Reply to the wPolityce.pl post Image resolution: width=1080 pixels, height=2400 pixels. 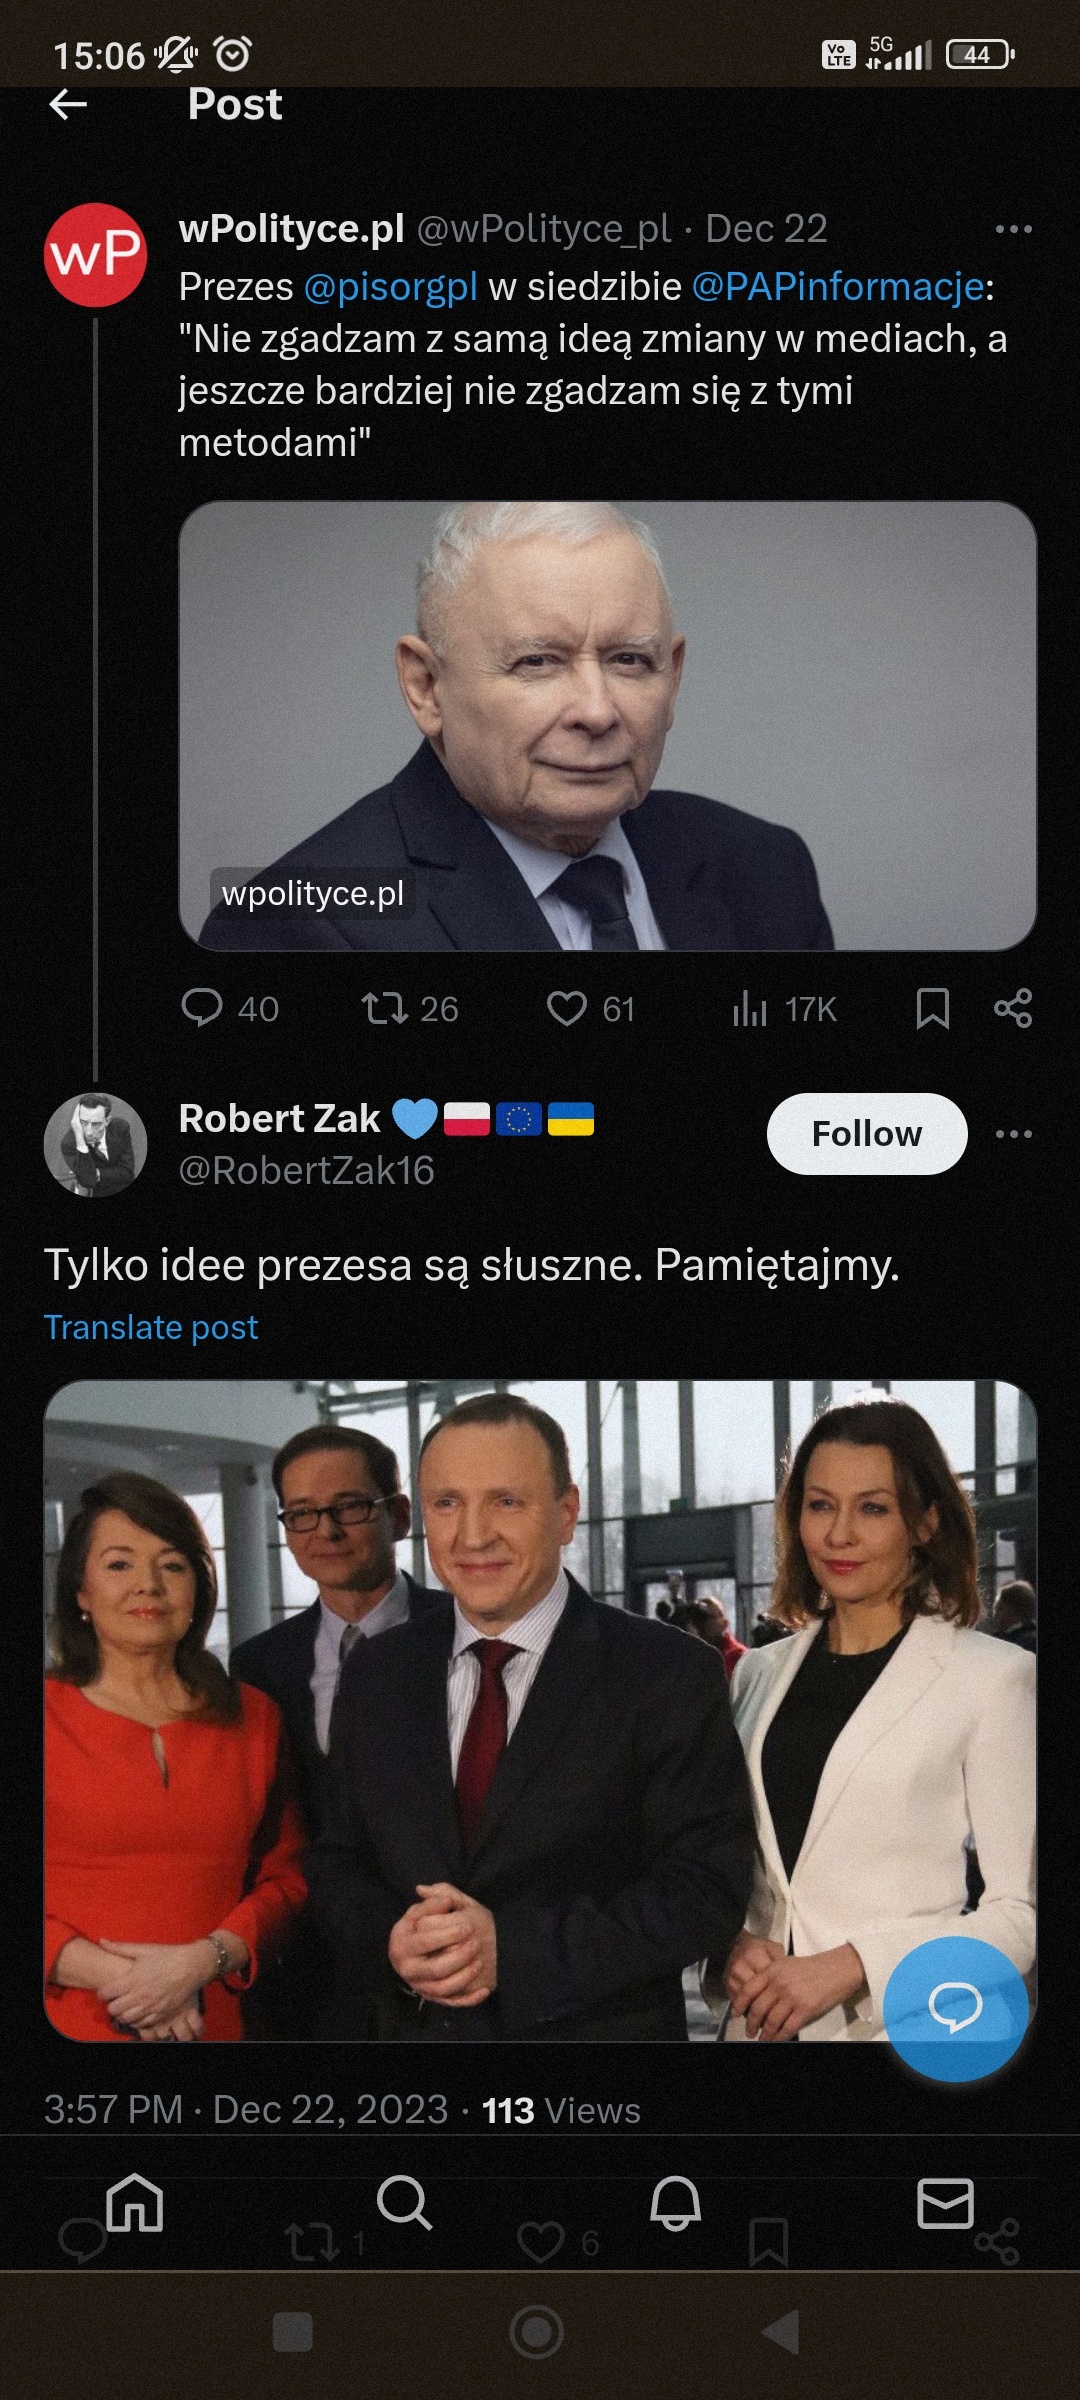230,1008
